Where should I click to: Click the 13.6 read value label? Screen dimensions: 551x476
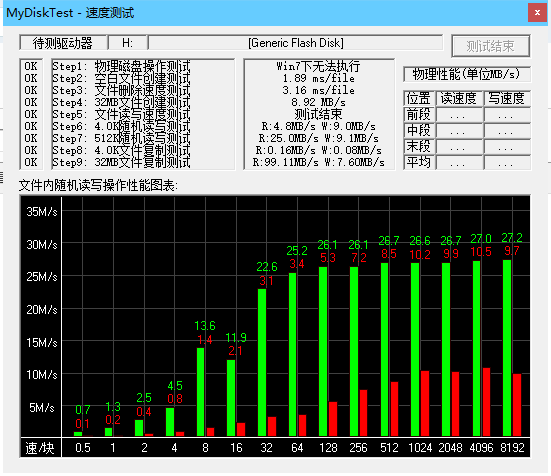click(205, 326)
